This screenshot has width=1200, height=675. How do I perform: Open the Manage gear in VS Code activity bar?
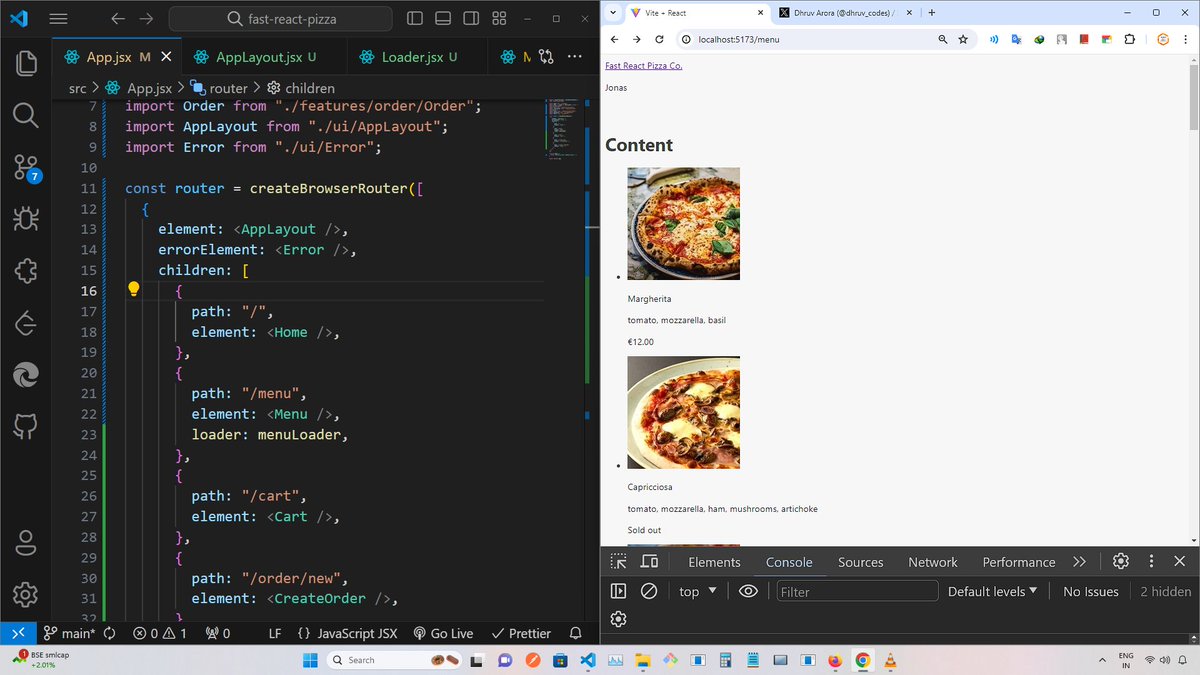pos(26,594)
